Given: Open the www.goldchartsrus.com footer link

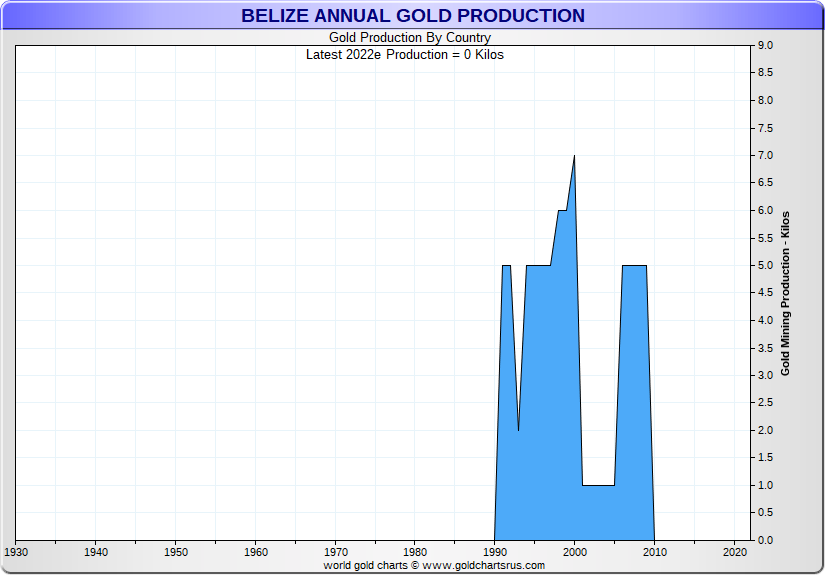Looking at the screenshot, I should pyautogui.click(x=434, y=565).
